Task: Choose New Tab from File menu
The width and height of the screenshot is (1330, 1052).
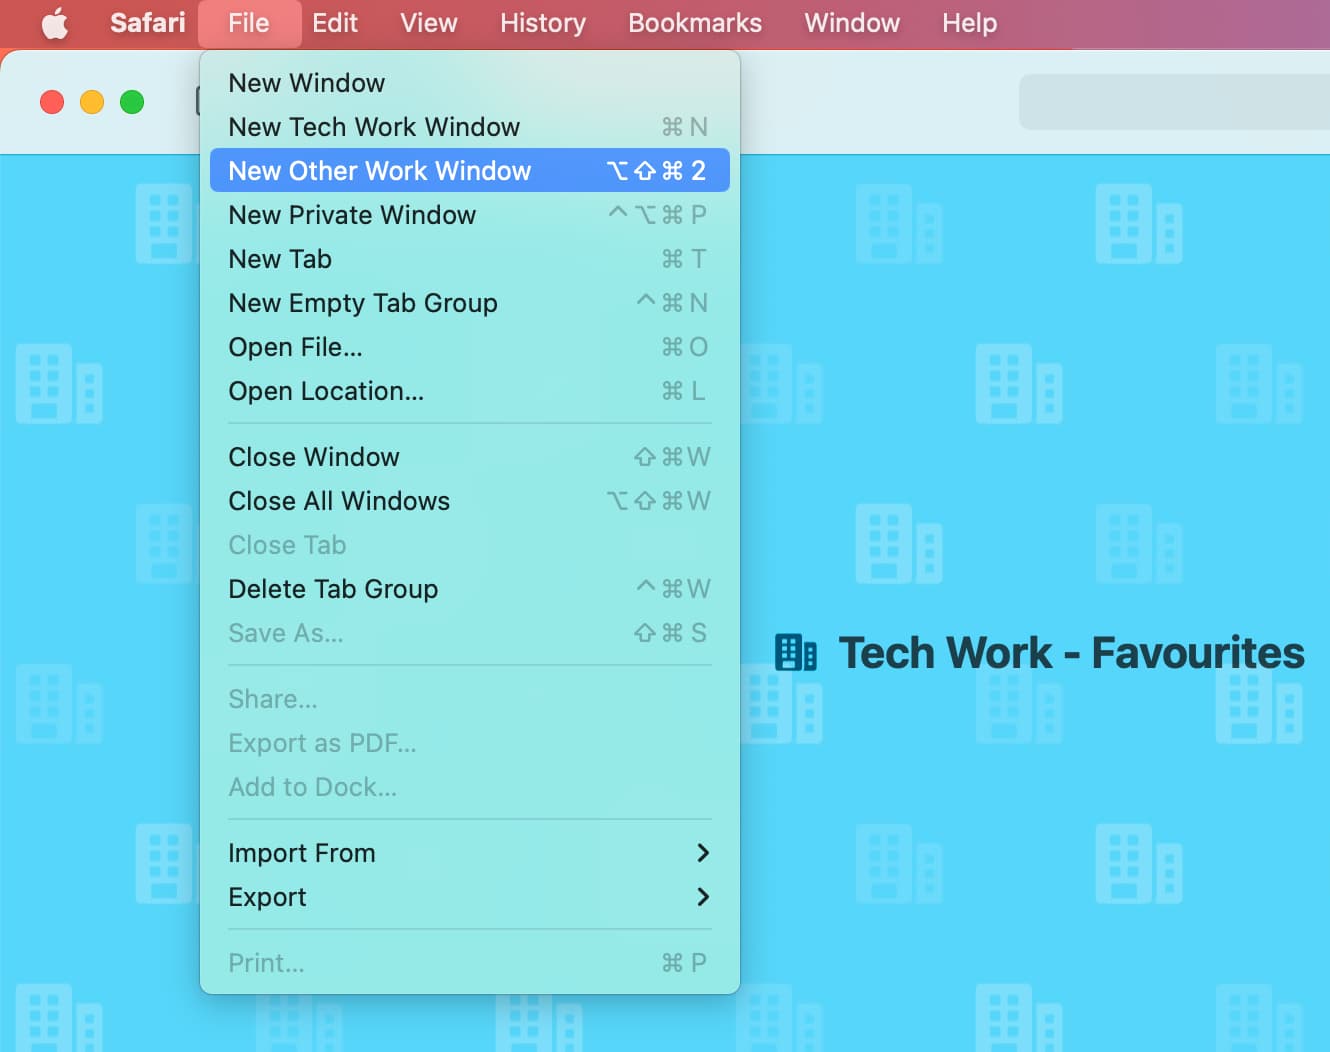Action: click(x=280, y=259)
